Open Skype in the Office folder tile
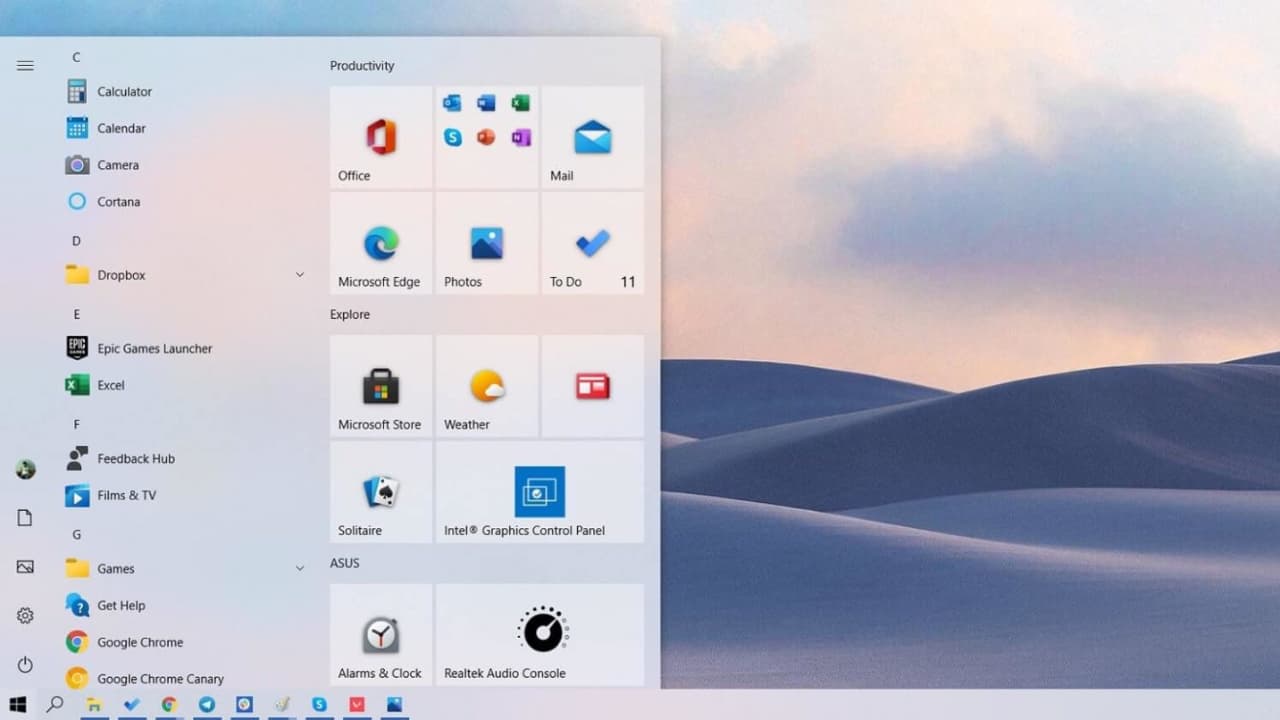Viewport: 1280px width, 720px height. pyautogui.click(x=452, y=137)
